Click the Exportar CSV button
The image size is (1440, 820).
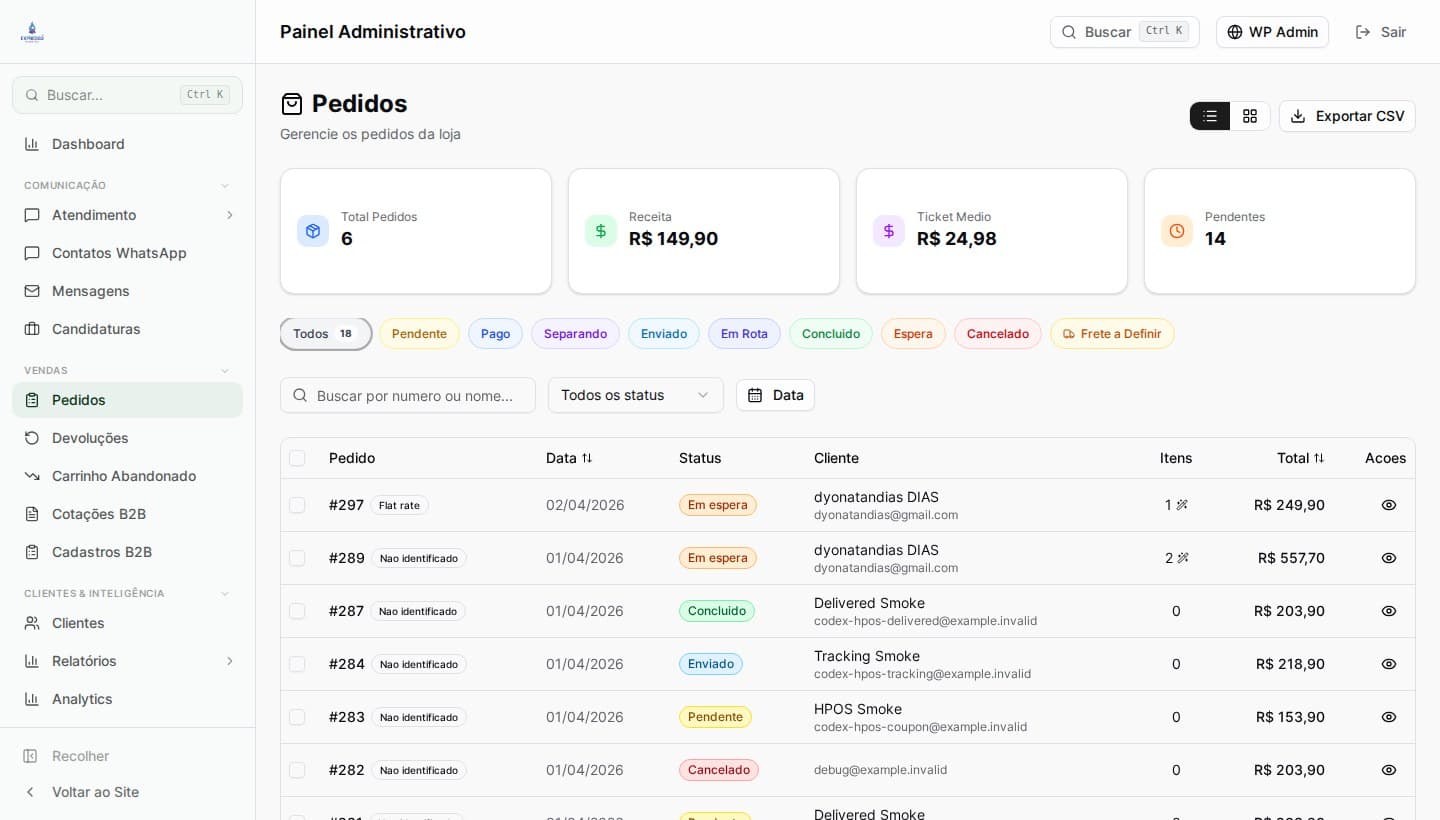(x=1347, y=116)
